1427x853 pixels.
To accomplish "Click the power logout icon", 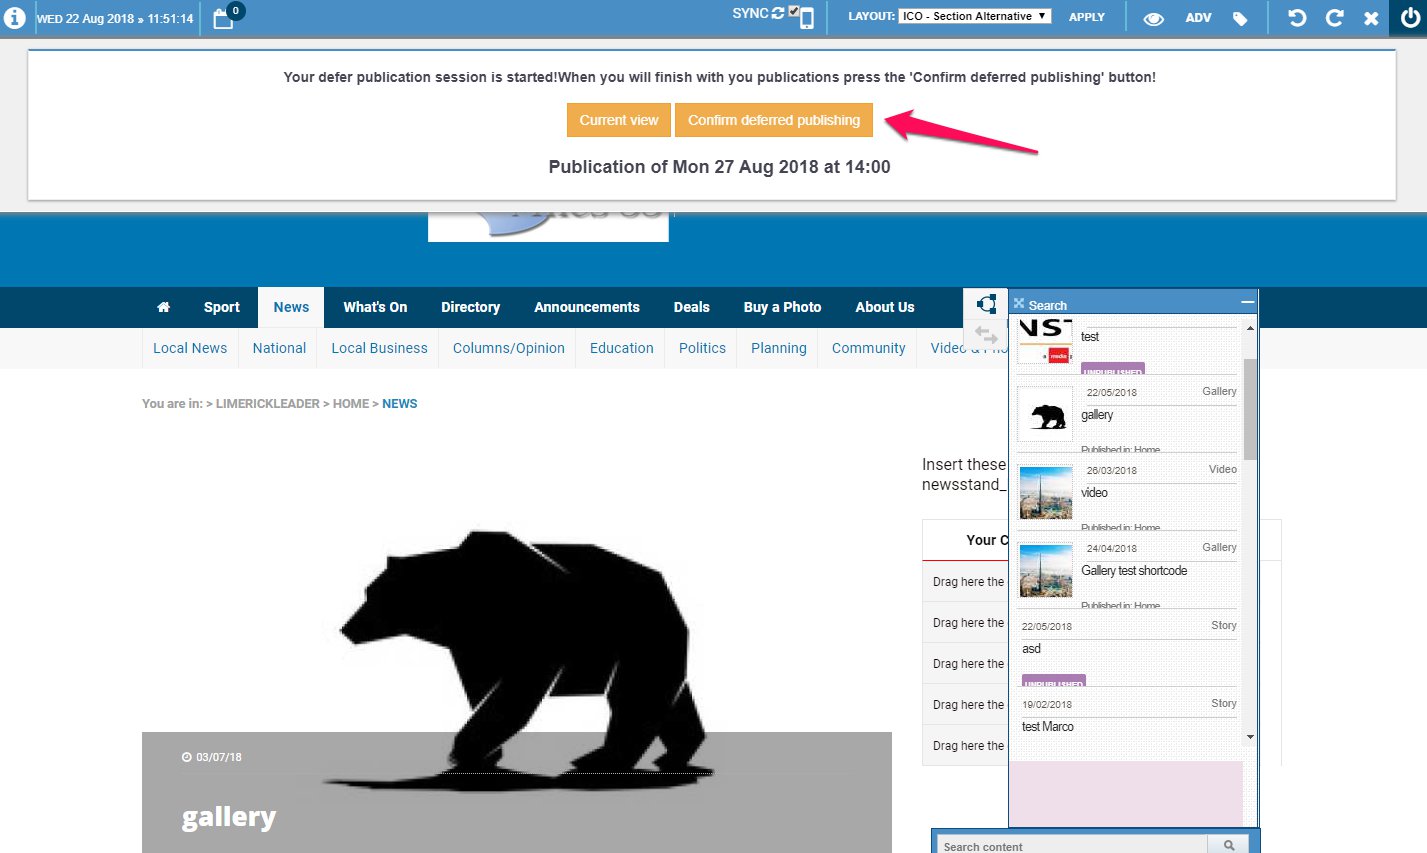I will (x=1410, y=17).
